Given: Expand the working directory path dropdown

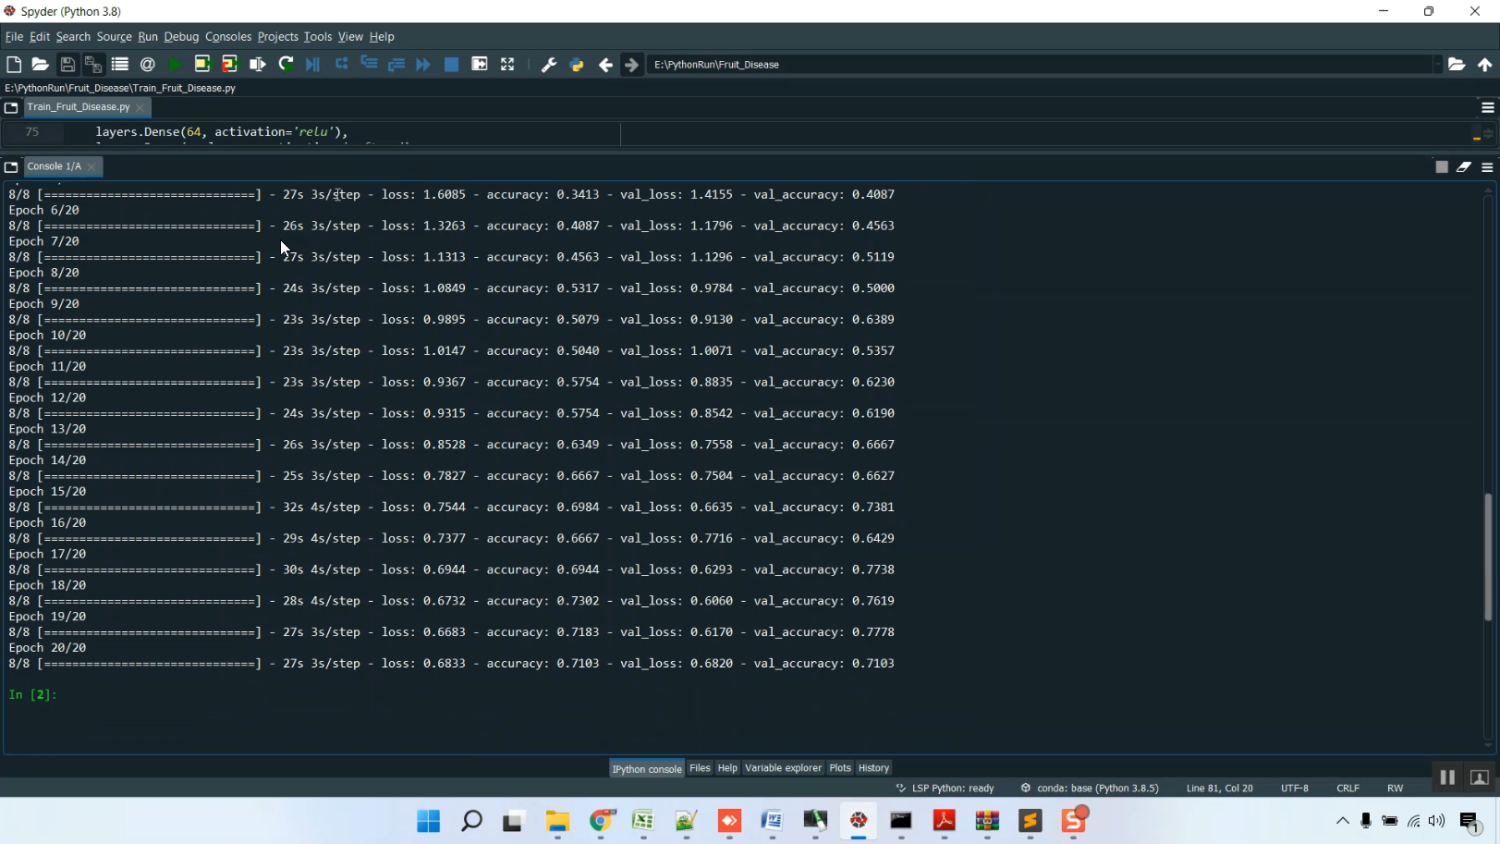Looking at the screenshot, I should pos(1437,65).
